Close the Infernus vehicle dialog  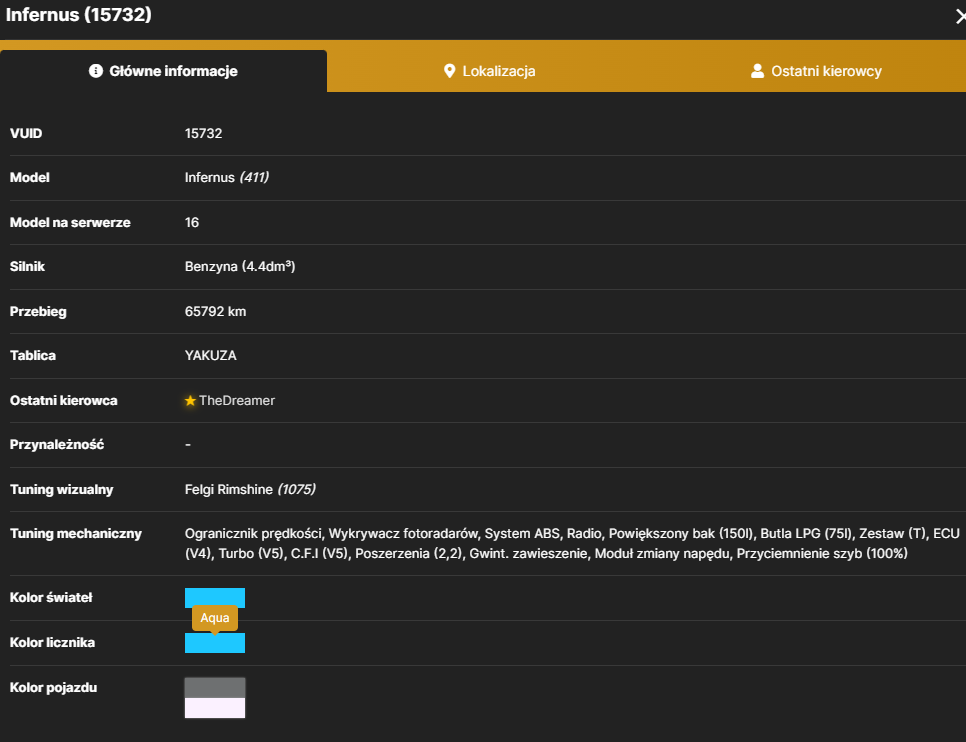[960, 17]
